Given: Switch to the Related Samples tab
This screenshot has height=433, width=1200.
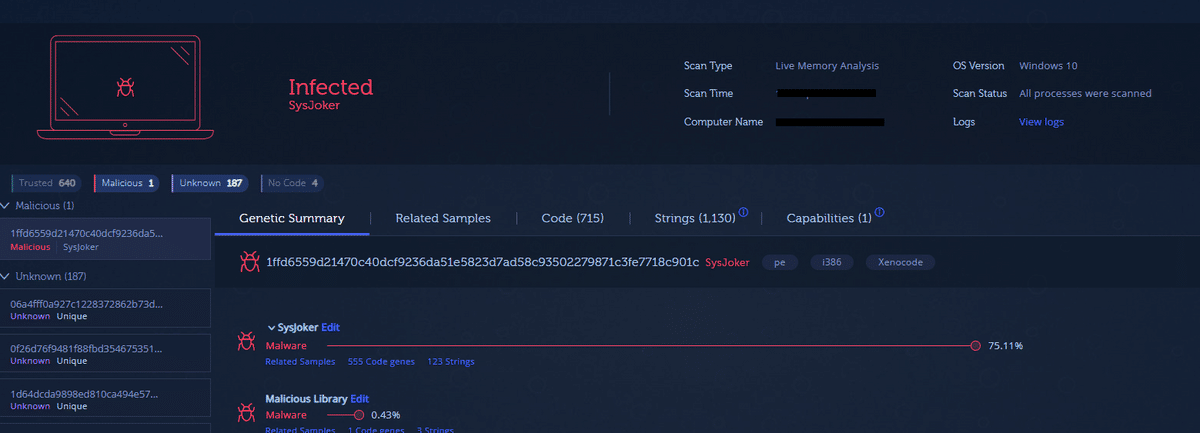Looking at the screenshot, I should tap(442, 218).
